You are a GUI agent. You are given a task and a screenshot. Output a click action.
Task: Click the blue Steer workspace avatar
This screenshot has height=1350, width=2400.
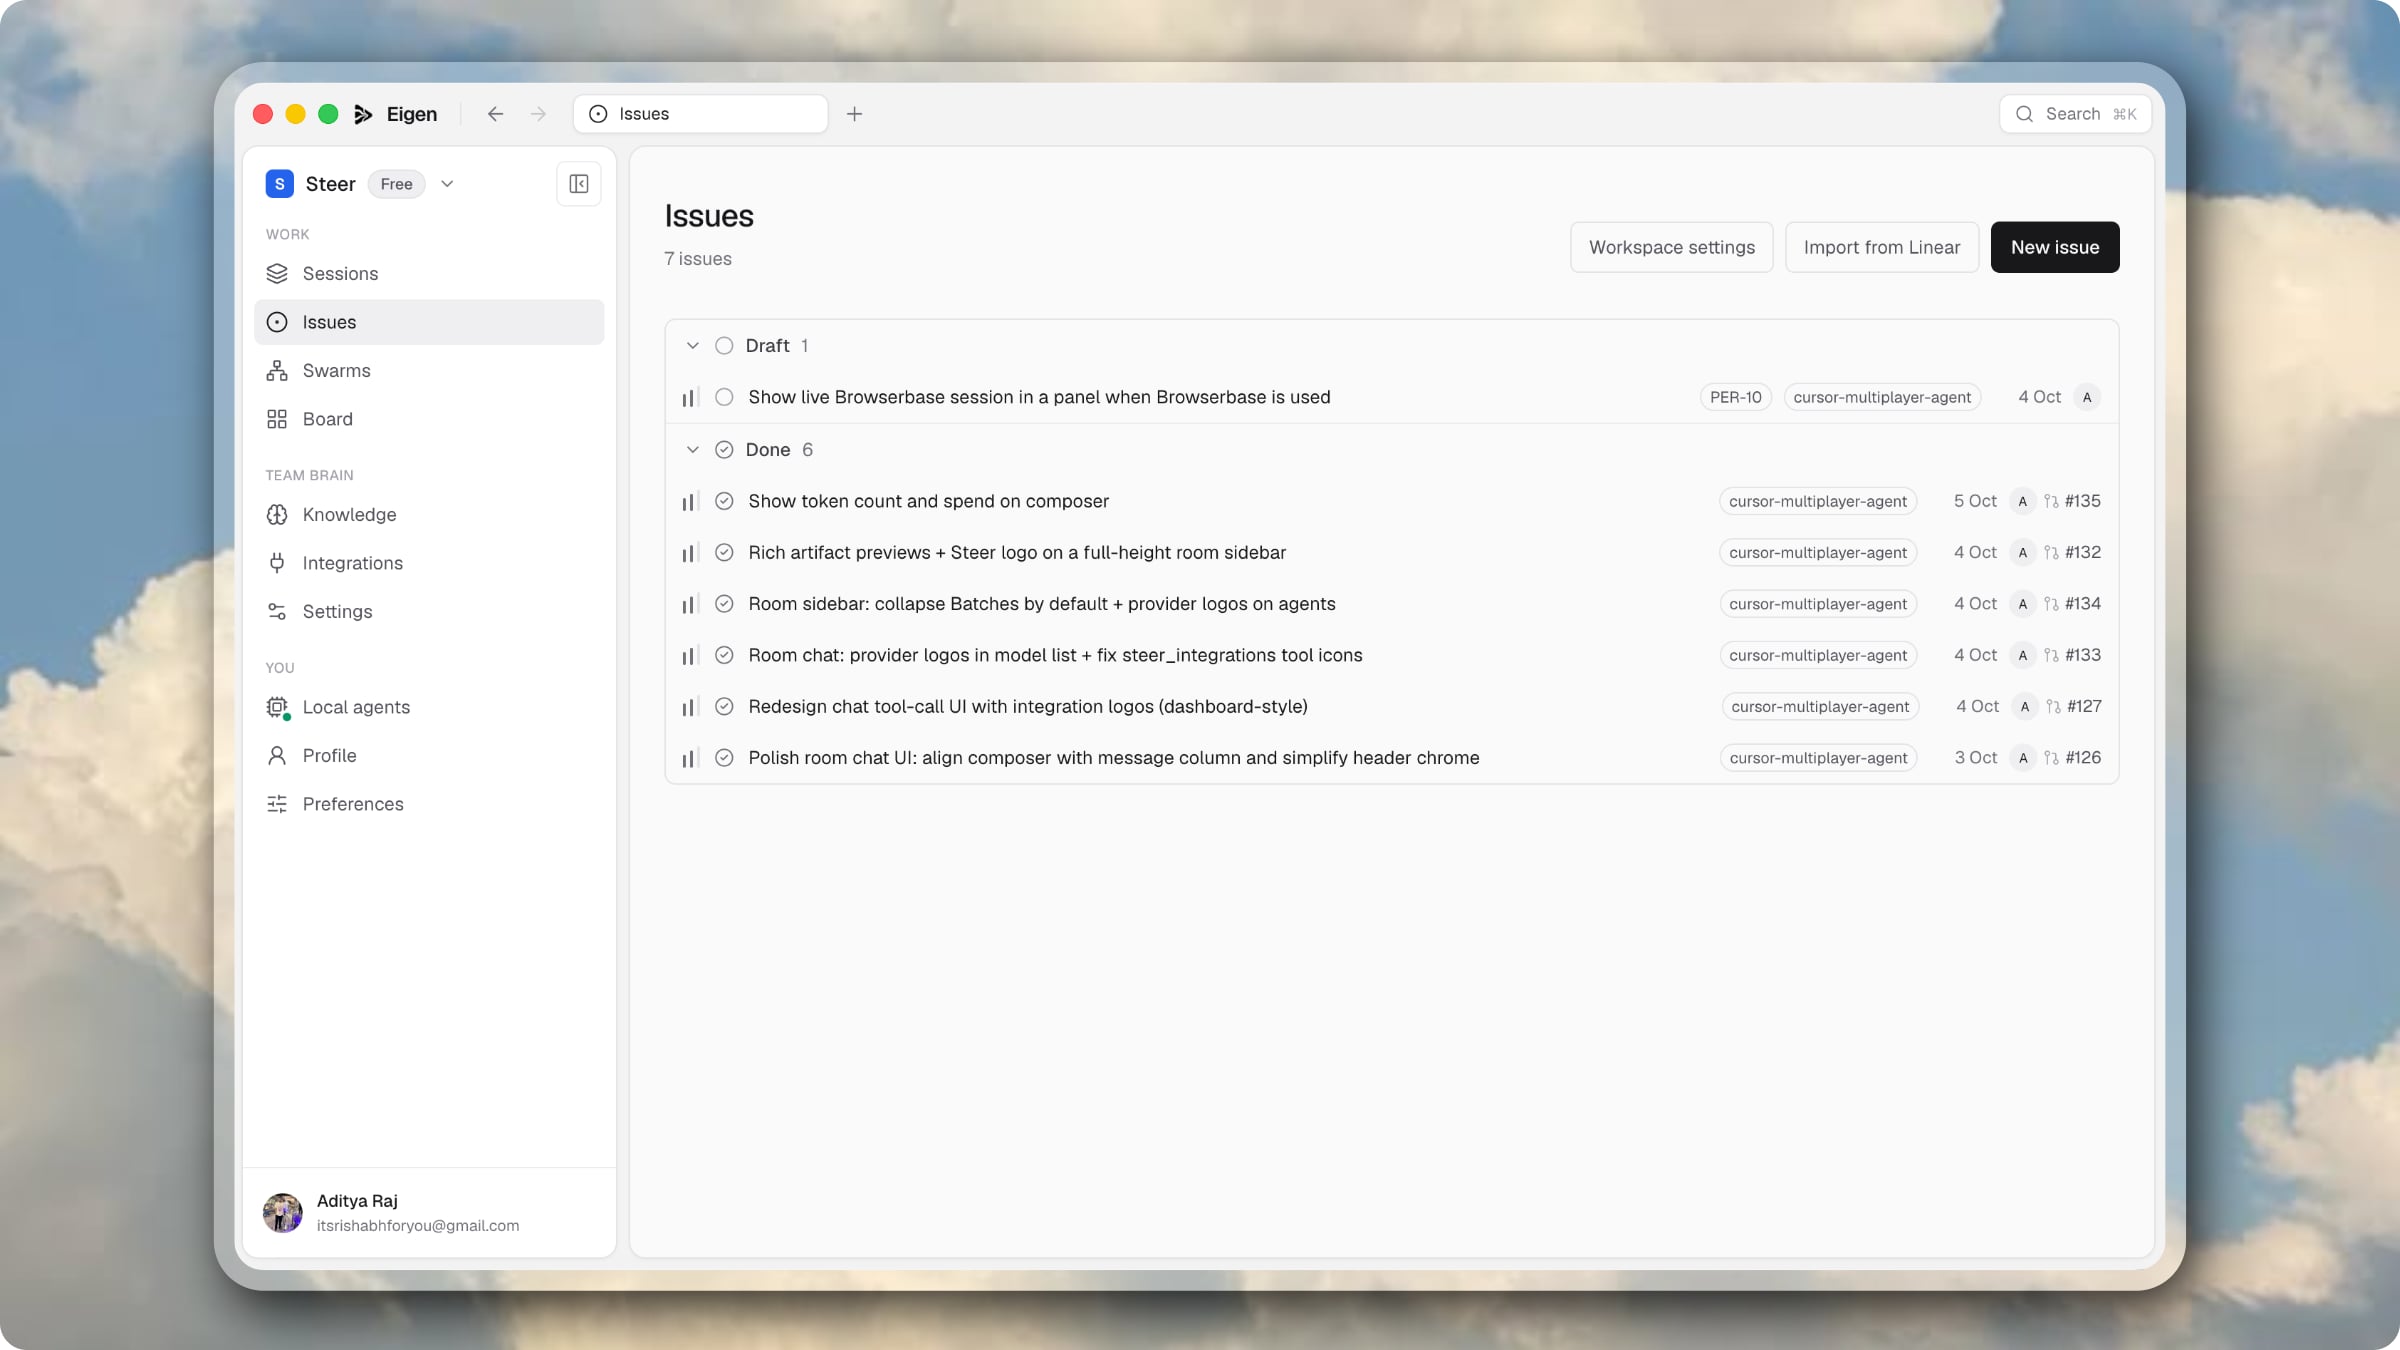coord(279,184)
